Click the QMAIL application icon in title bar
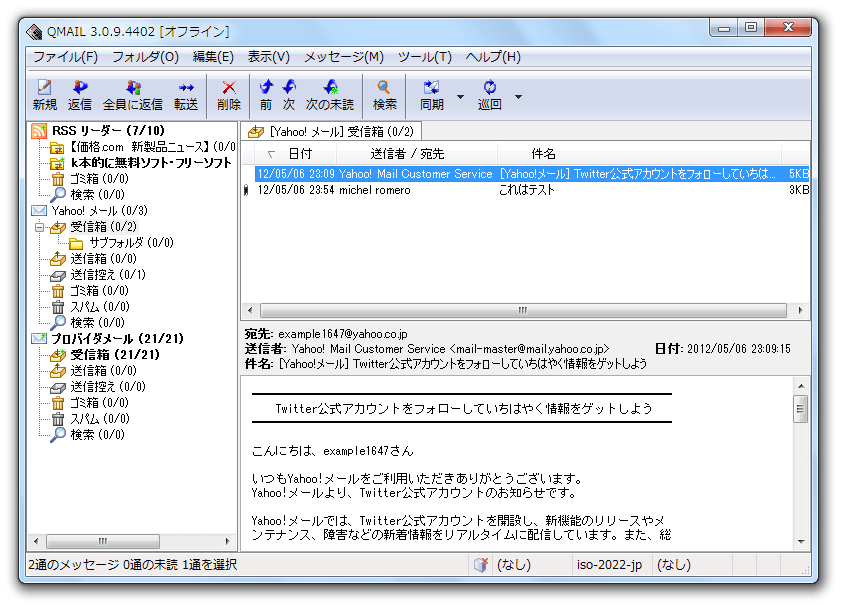 [x=34, y=32]
